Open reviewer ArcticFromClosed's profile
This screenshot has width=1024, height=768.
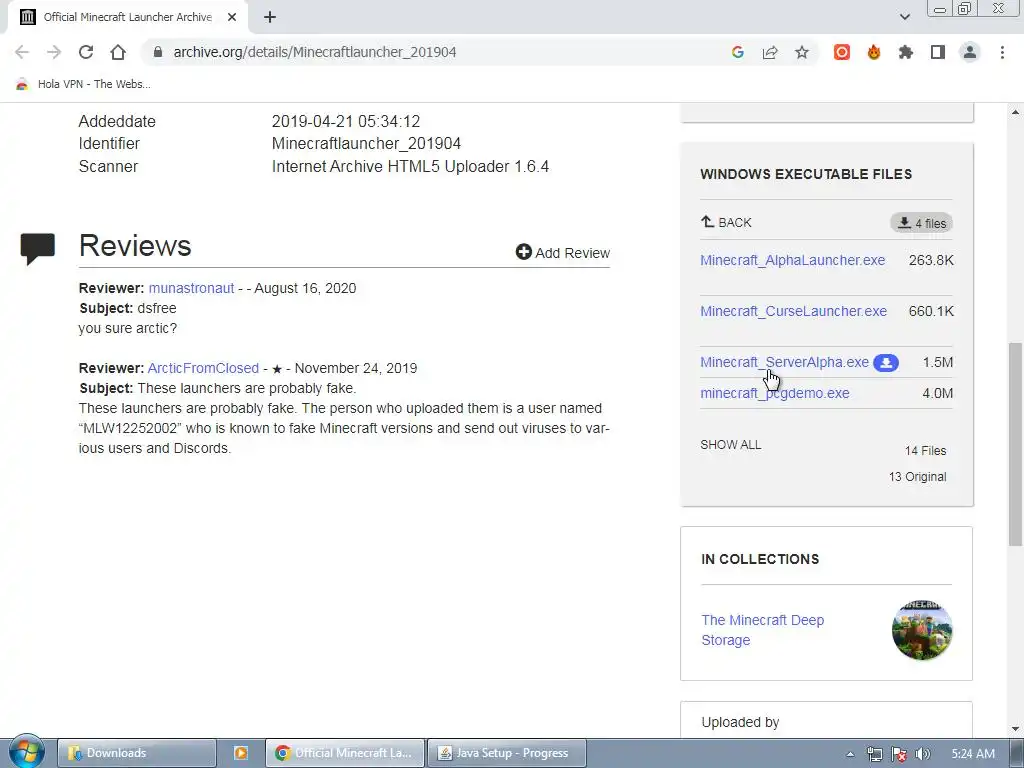pos(203,368)
